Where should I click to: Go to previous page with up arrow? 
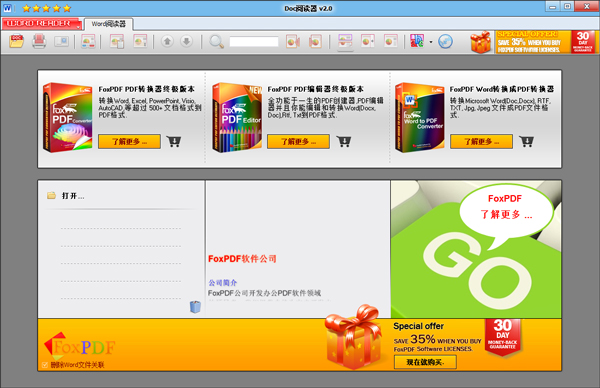(167, 41)
